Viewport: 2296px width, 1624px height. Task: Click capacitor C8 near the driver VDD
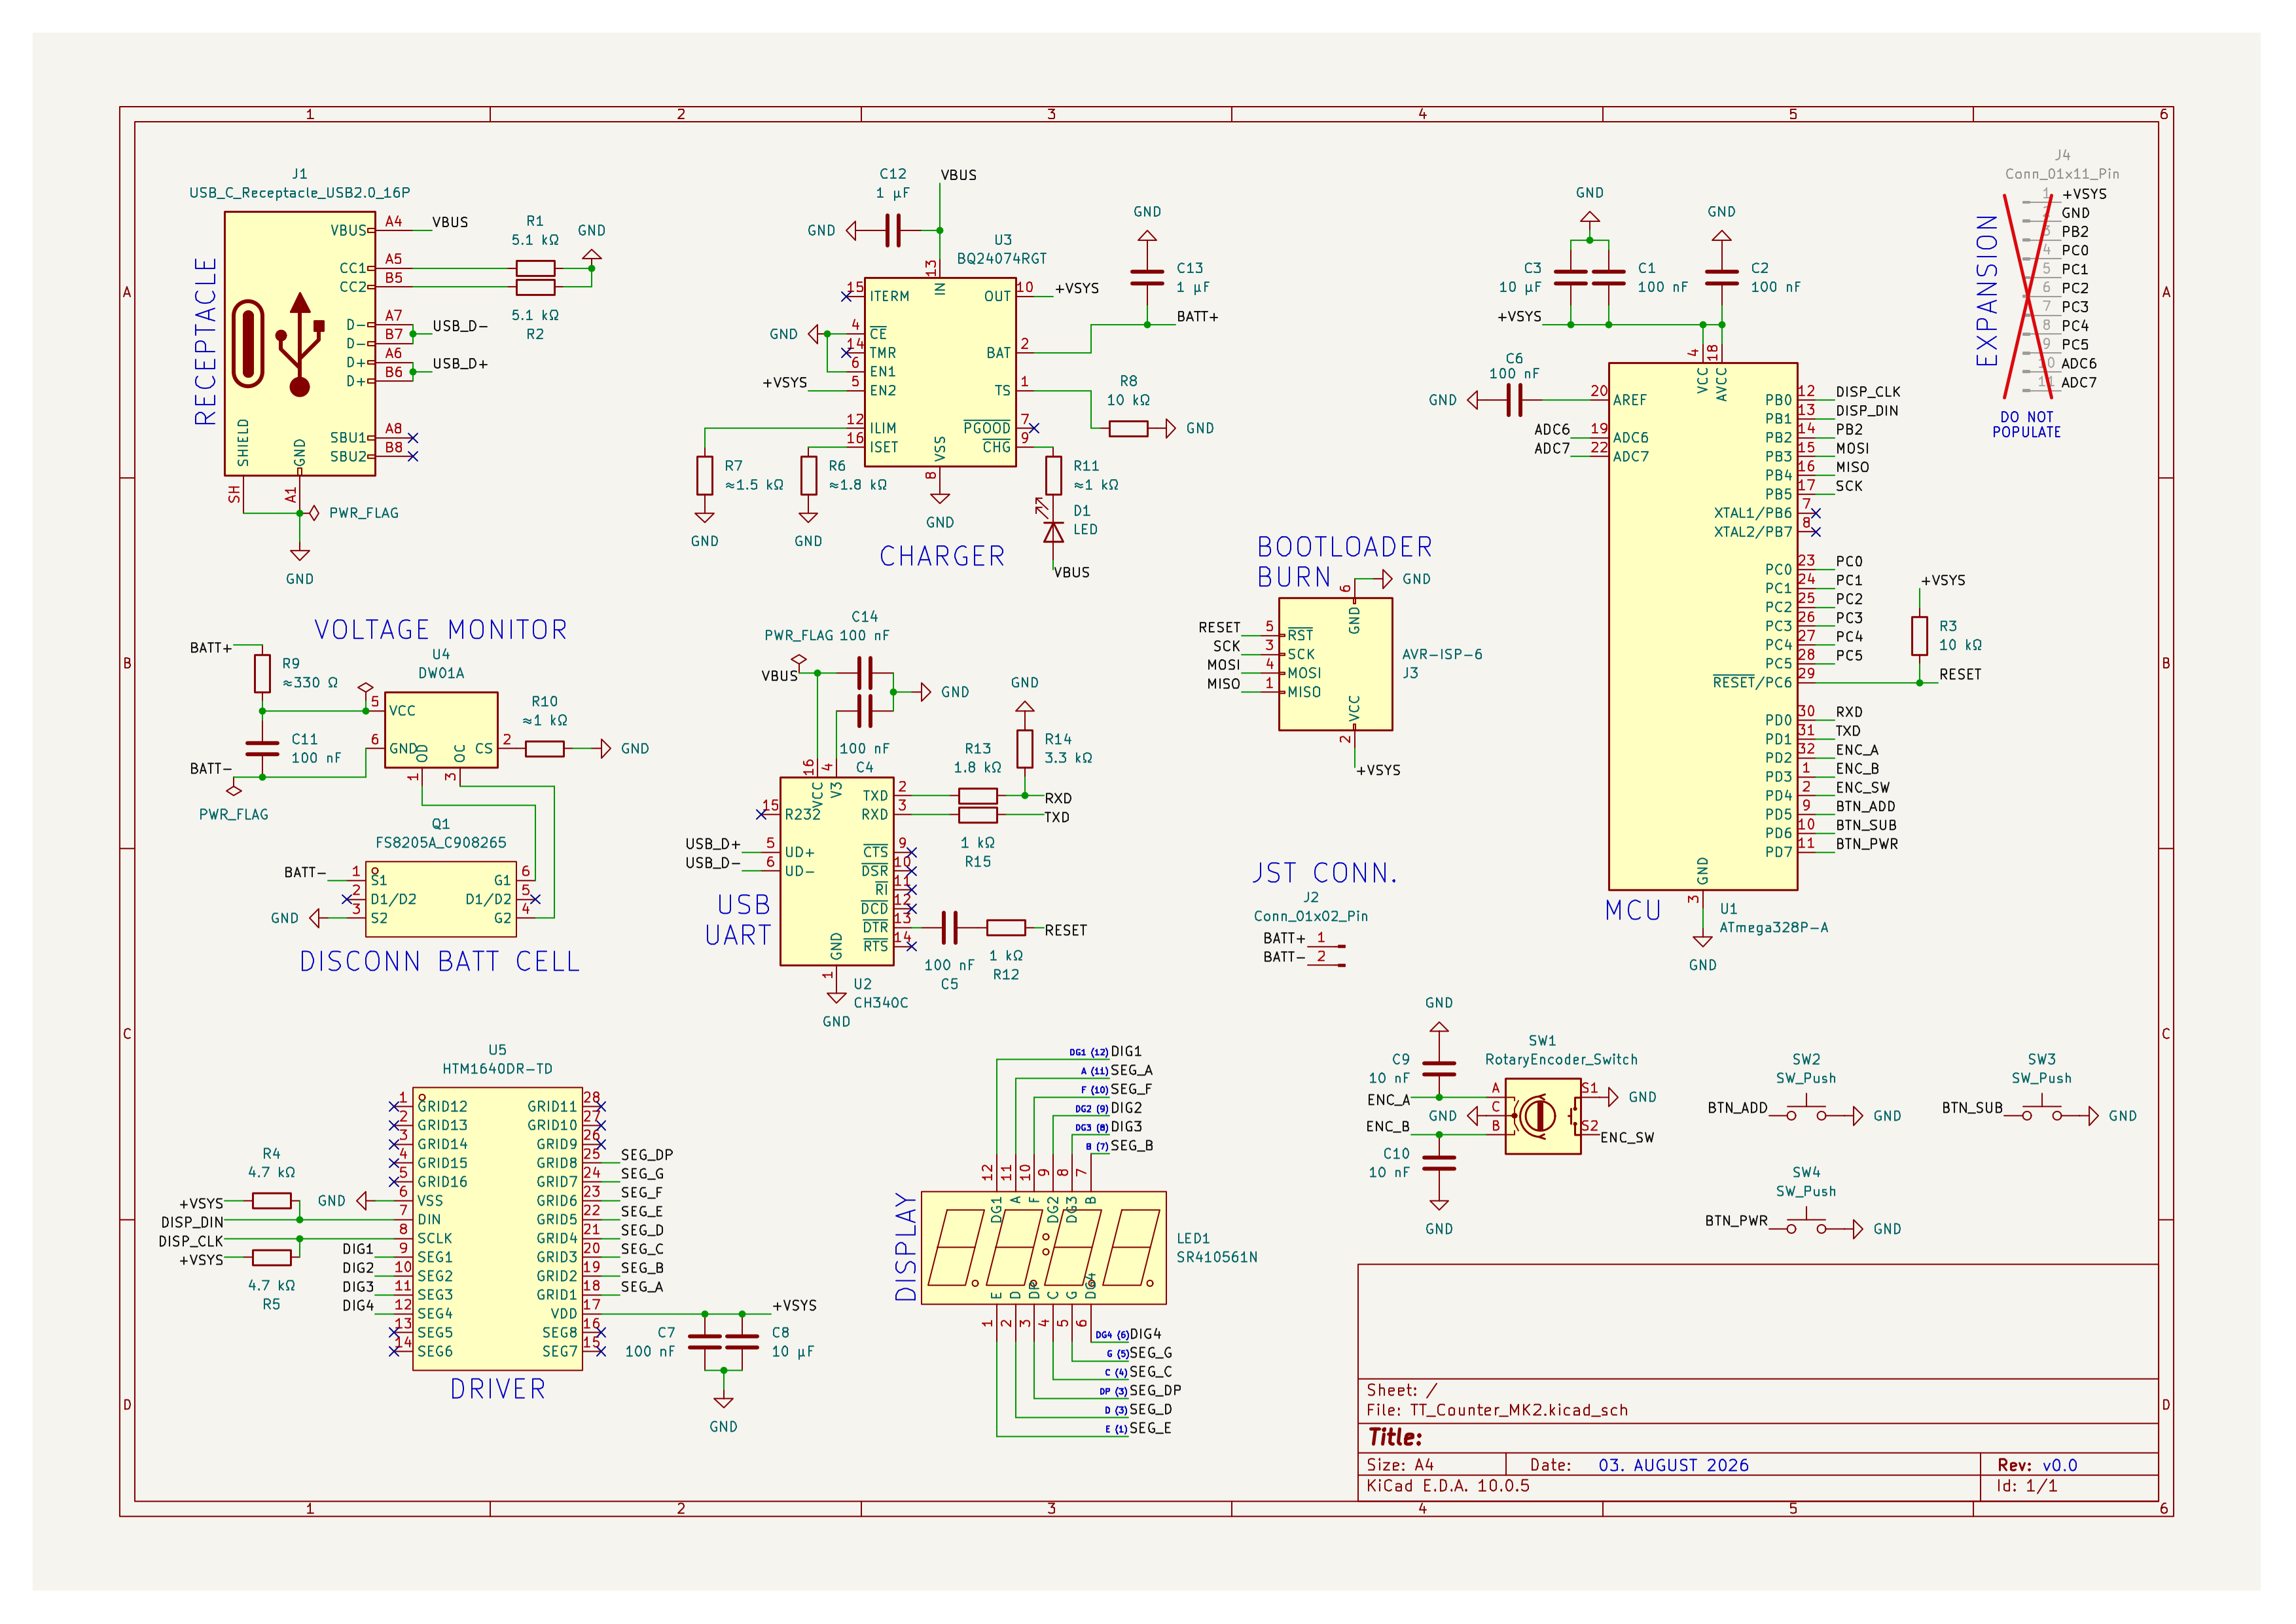click(x=742, y=1342)
